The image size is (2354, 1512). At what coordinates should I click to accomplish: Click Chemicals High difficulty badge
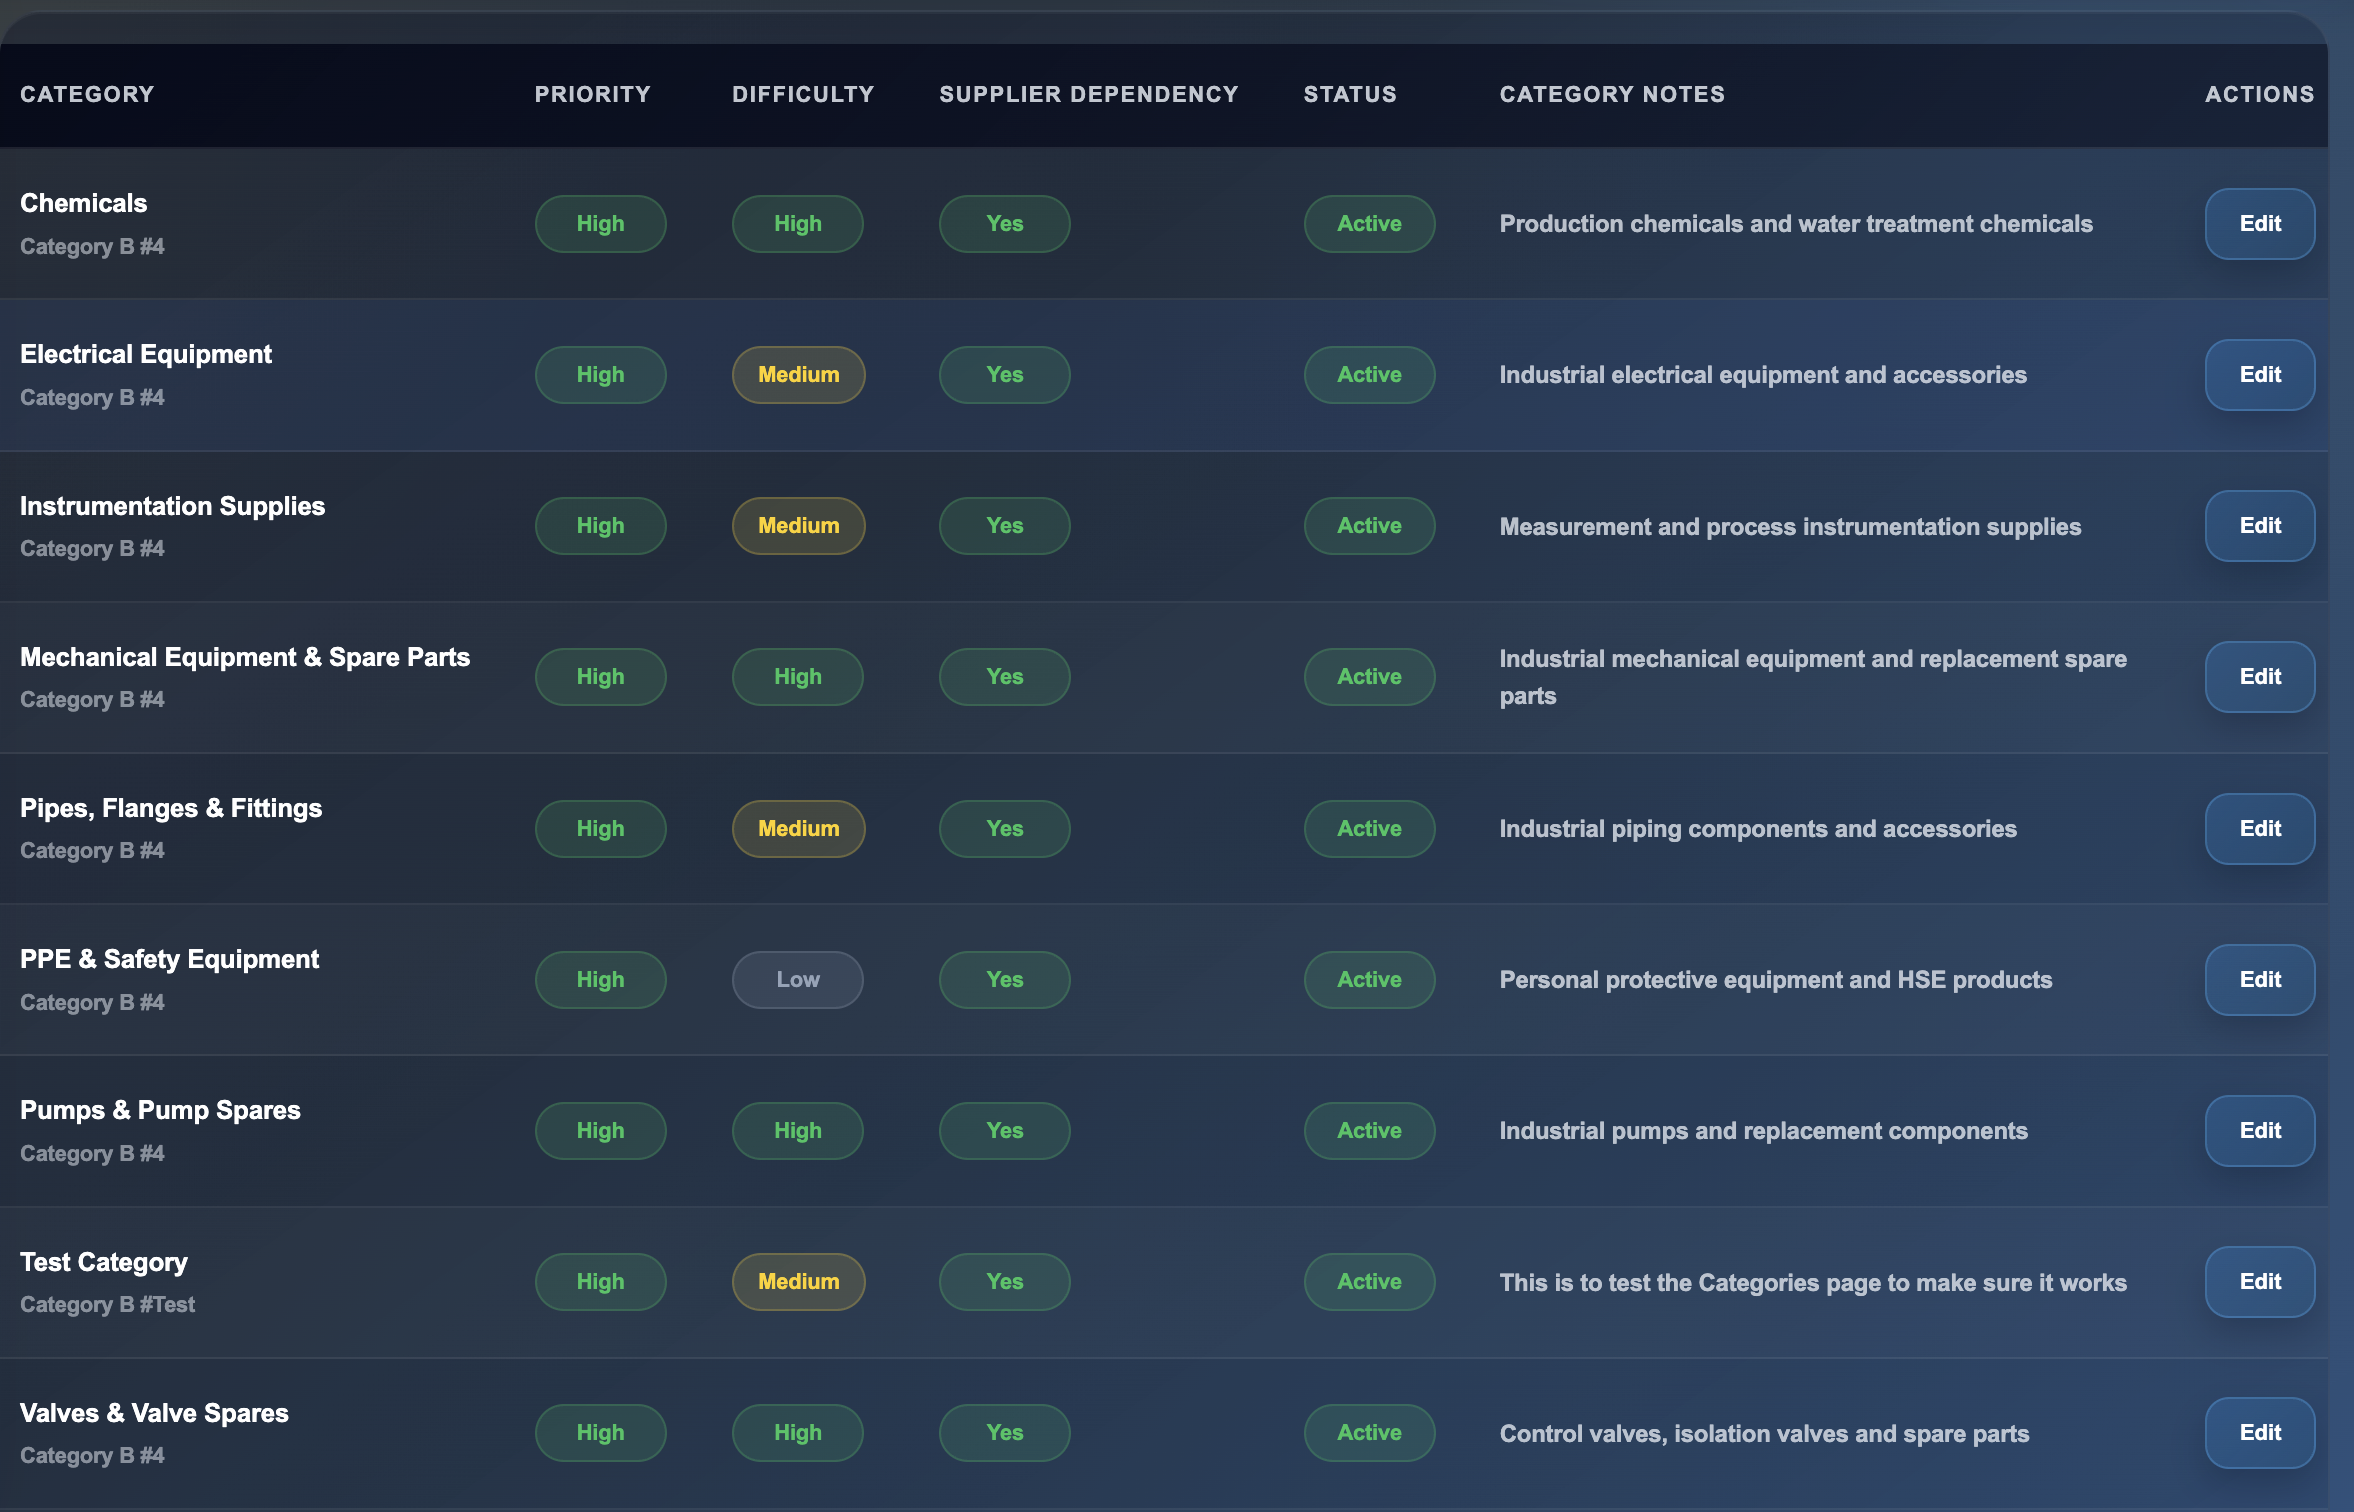click(x=798, y=224)
